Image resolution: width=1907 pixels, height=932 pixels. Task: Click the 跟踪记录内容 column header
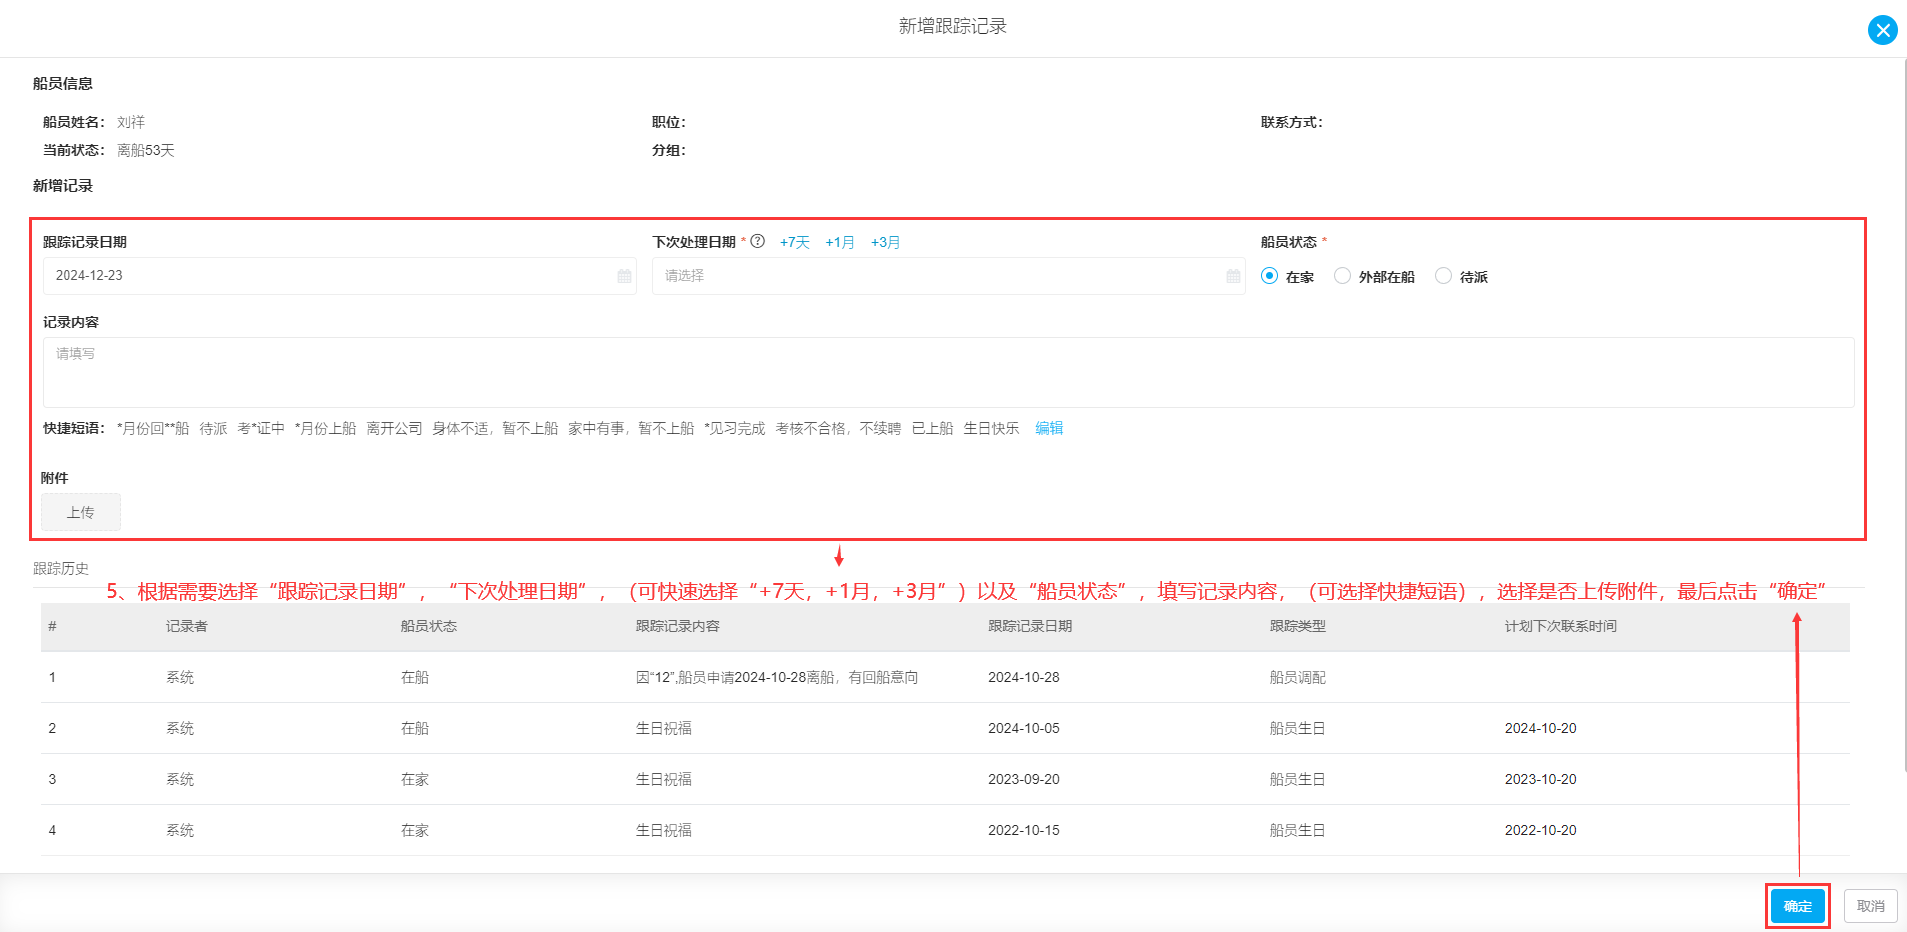[678, 626]
